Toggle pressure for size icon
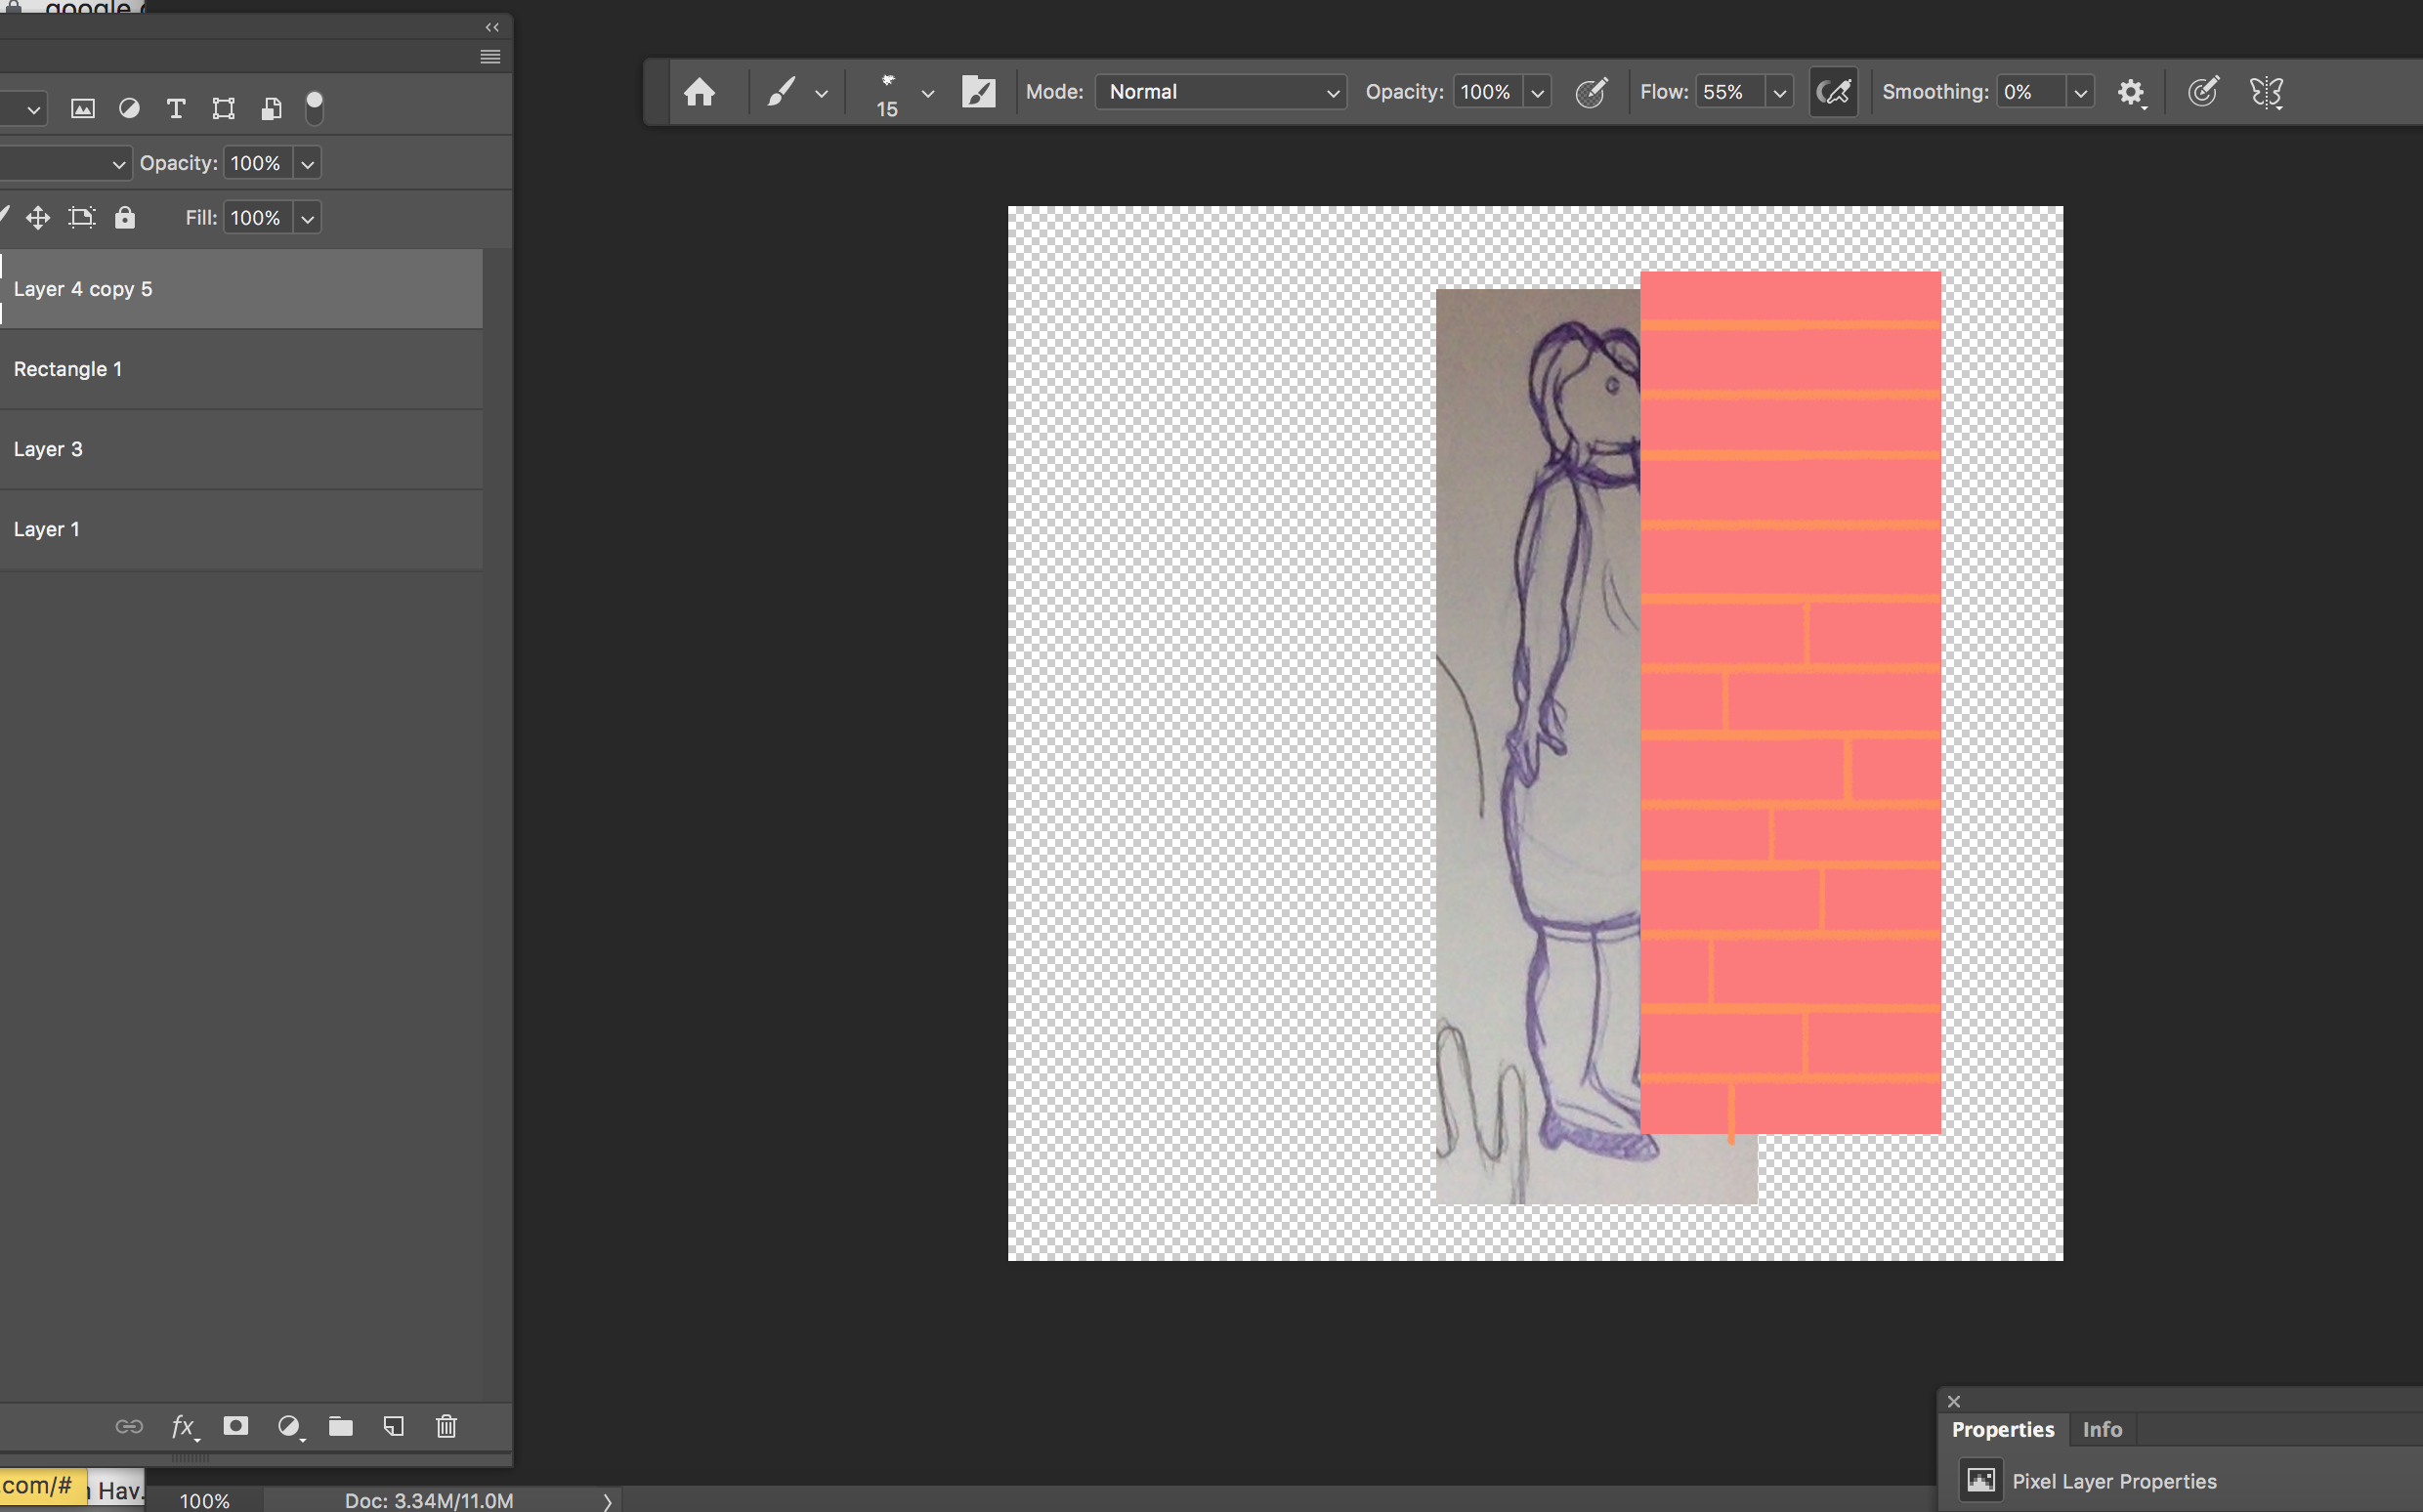2423x1512 pixels. click(2202, 92)
